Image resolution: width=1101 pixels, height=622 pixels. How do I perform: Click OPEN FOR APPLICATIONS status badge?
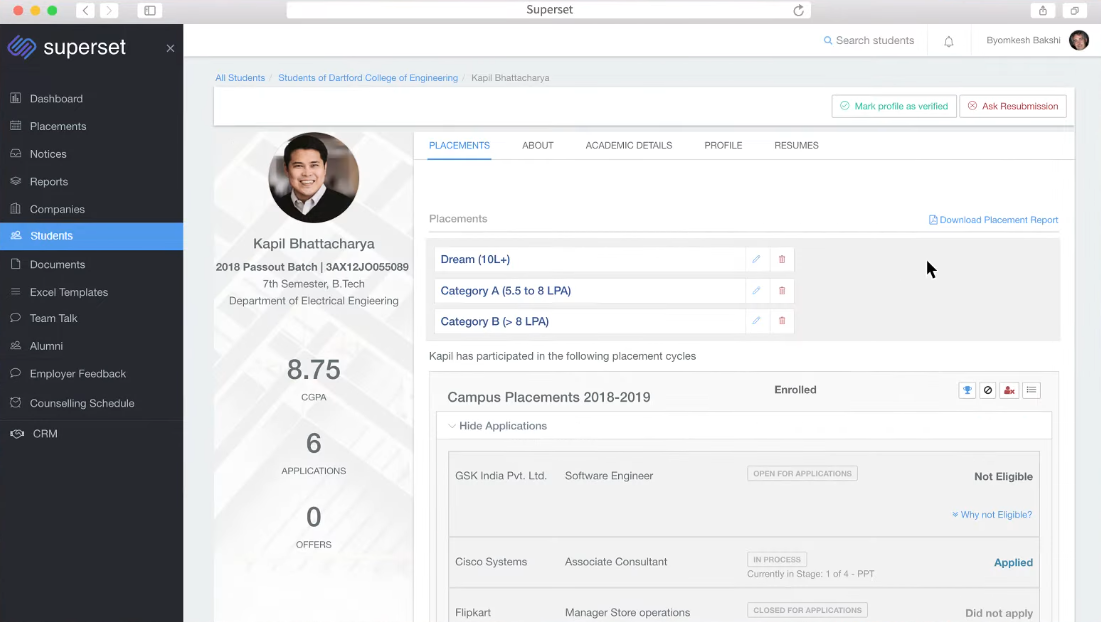coord(802,474)
